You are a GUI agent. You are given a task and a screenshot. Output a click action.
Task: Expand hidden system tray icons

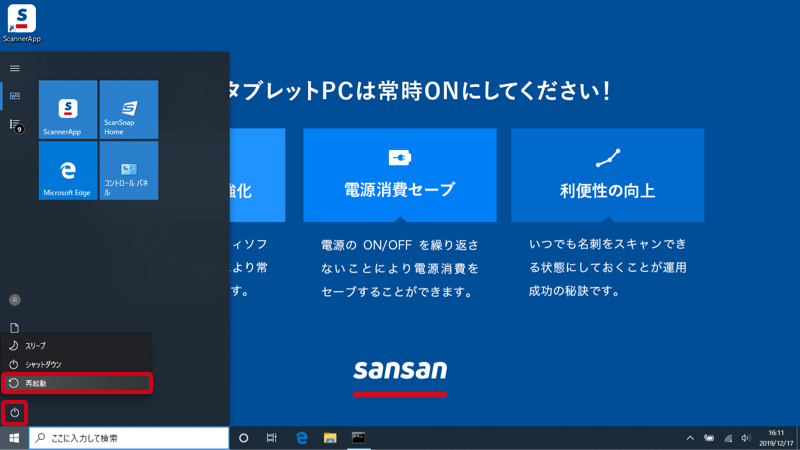[x=690, y=438]
